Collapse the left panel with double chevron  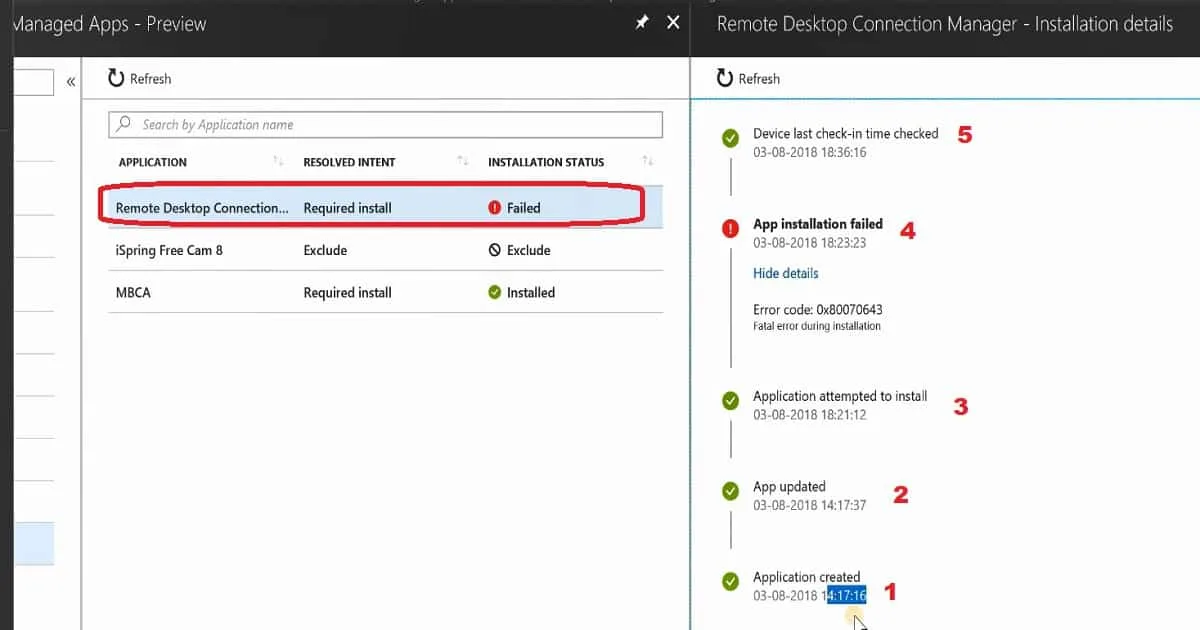70,81
